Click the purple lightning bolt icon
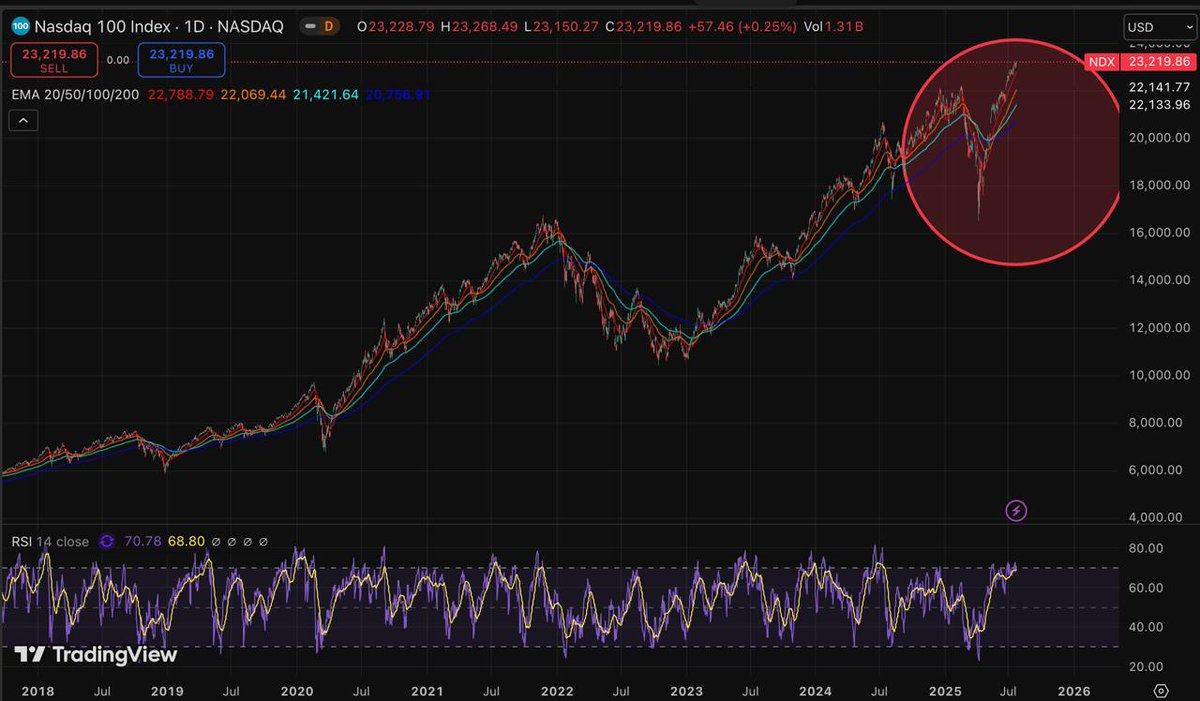 [x=1016, y=511]
